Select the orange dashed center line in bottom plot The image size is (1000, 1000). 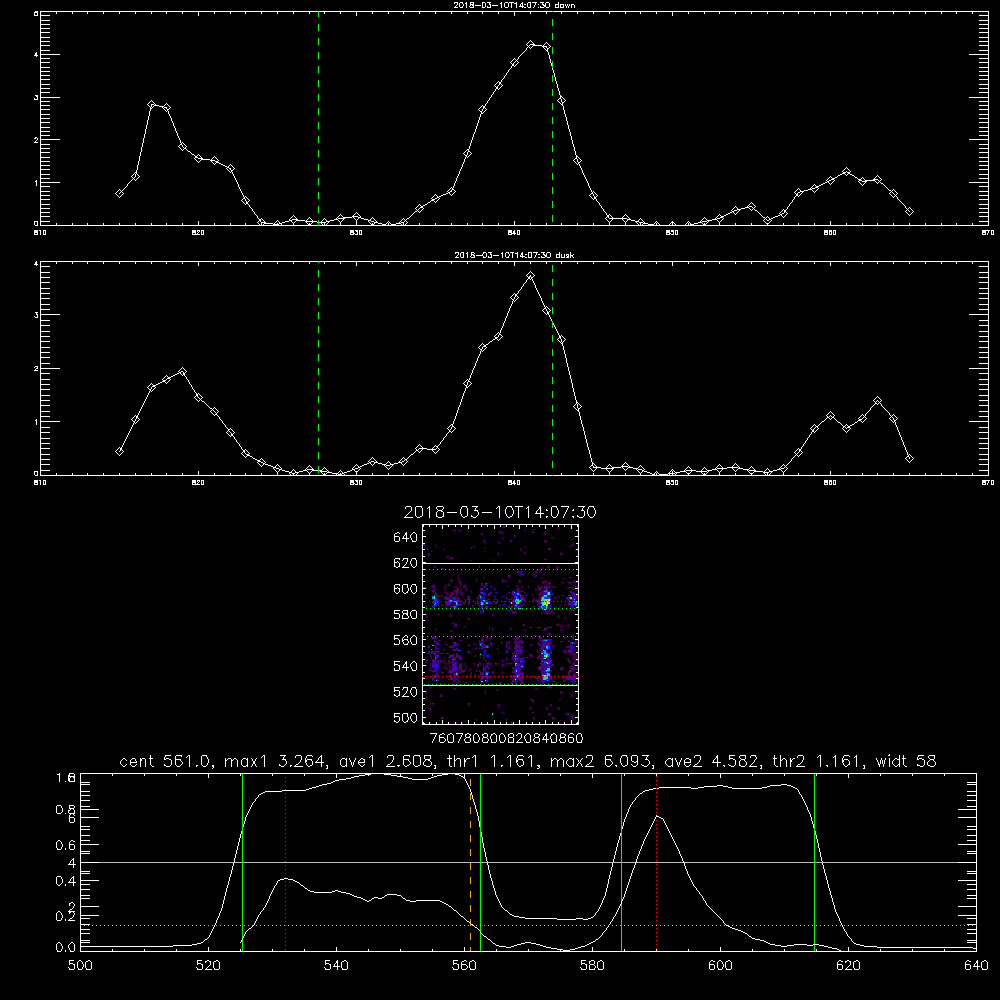click(471, 863)
